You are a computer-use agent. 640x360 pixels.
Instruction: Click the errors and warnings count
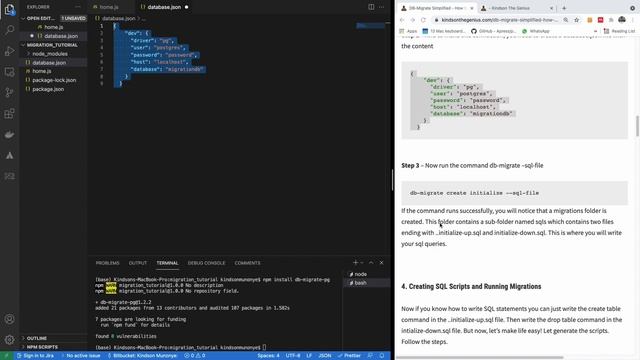point(195,356)
